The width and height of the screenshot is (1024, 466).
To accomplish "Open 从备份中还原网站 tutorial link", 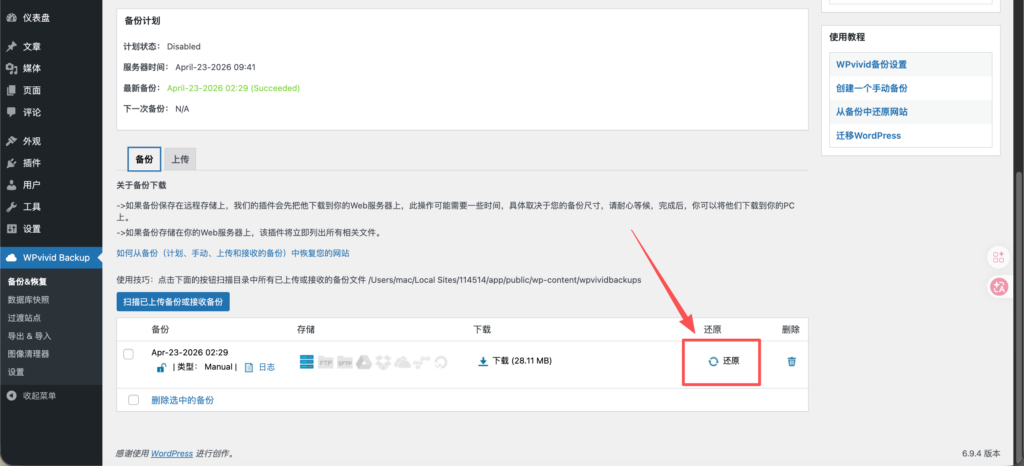I will (871, 112).
